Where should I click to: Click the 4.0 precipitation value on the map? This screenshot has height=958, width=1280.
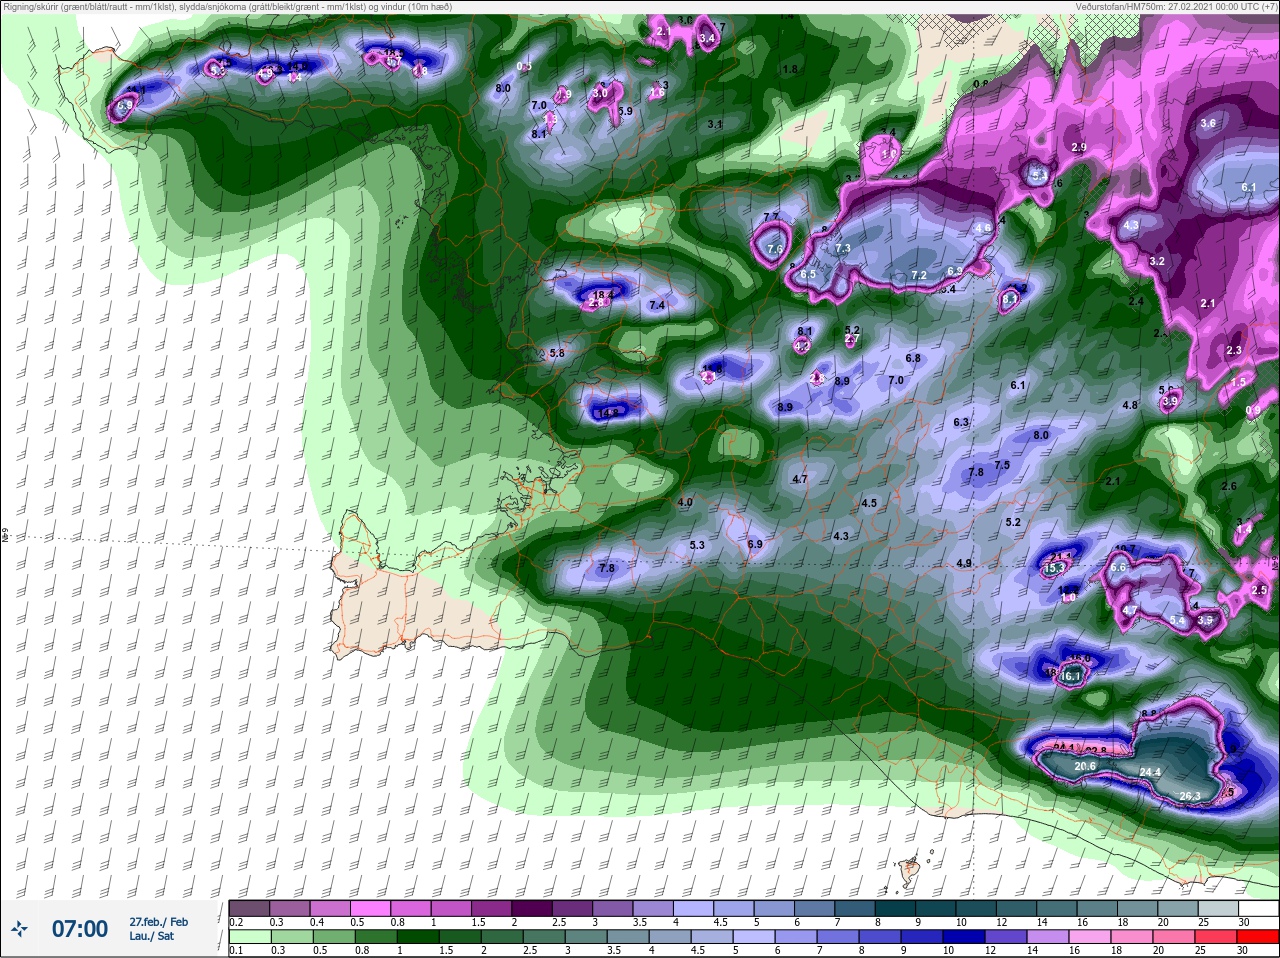coord(685,502)
